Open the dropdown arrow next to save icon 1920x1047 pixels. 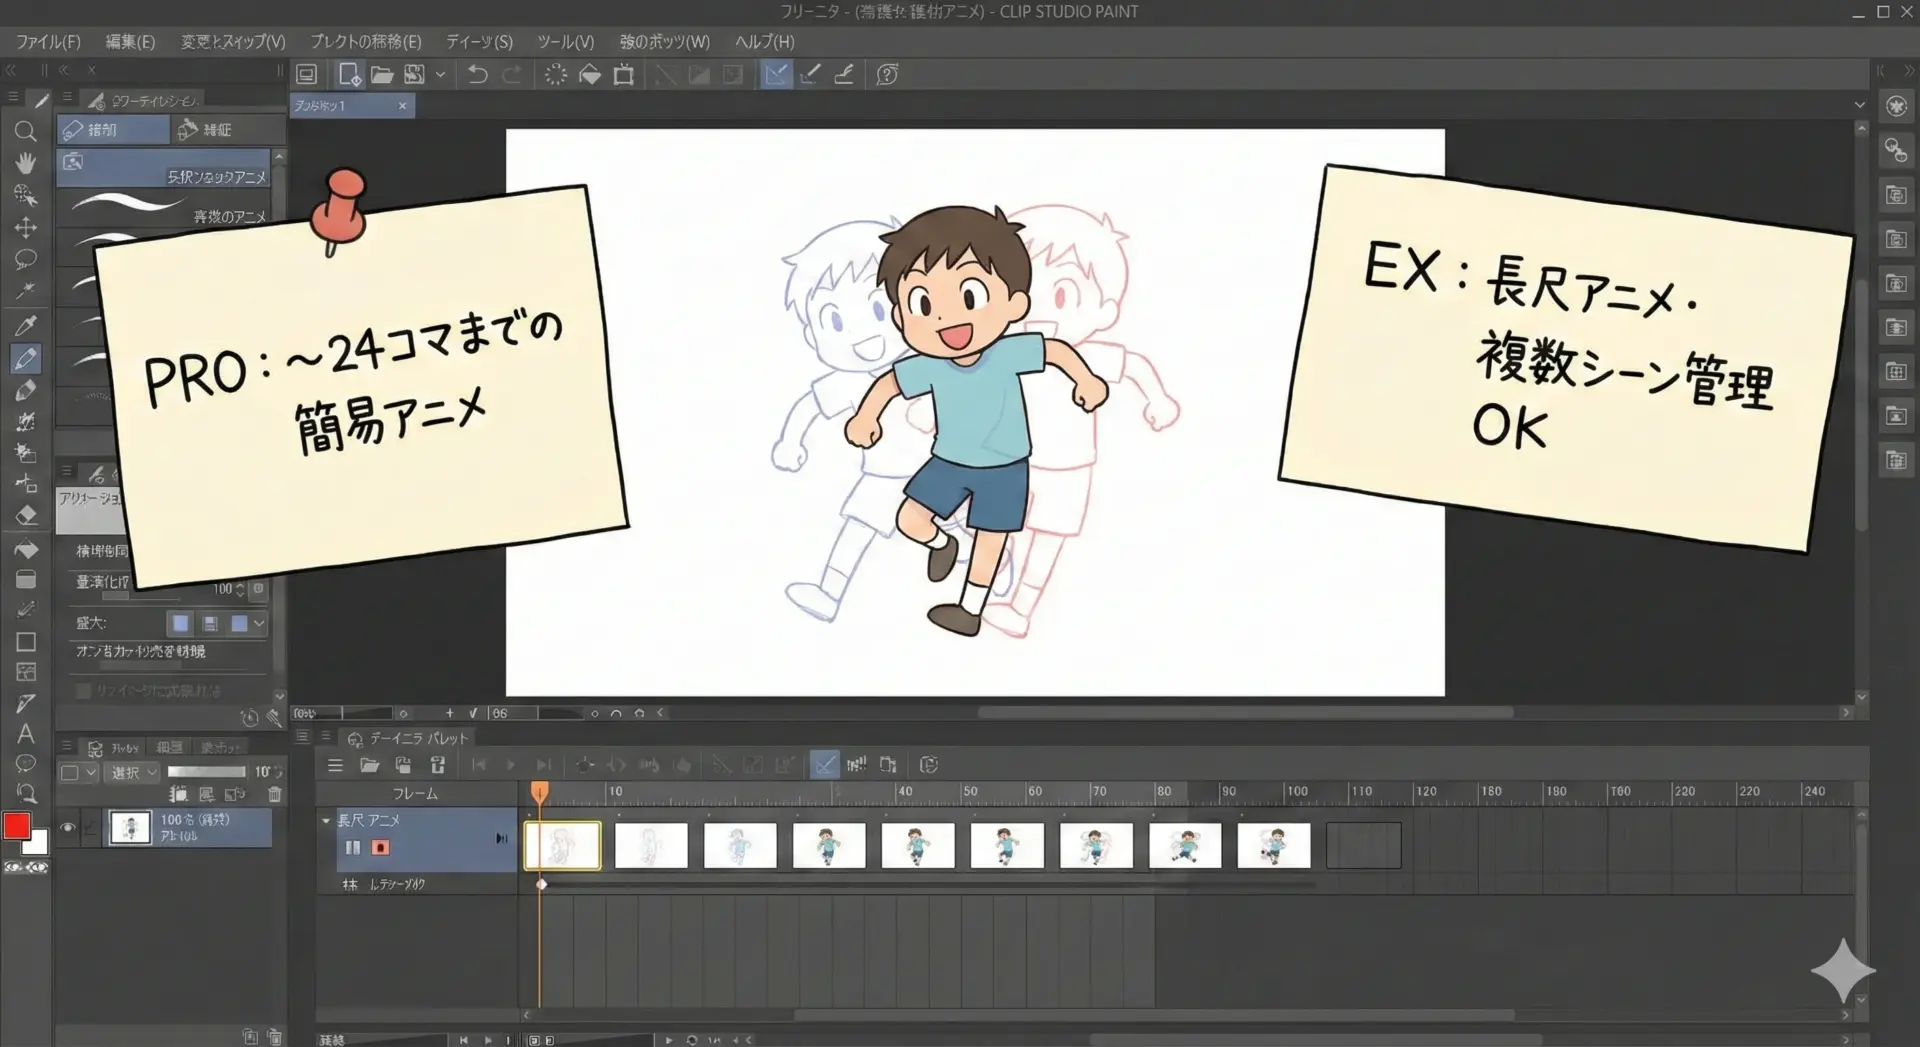point(440,75)
